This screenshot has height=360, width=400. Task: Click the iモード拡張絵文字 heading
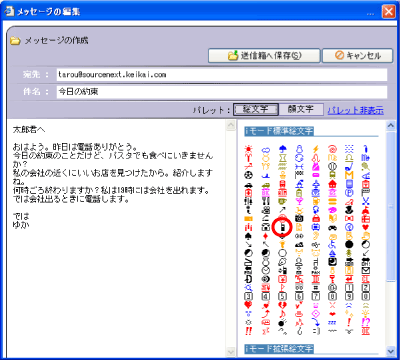pos(279,349)
